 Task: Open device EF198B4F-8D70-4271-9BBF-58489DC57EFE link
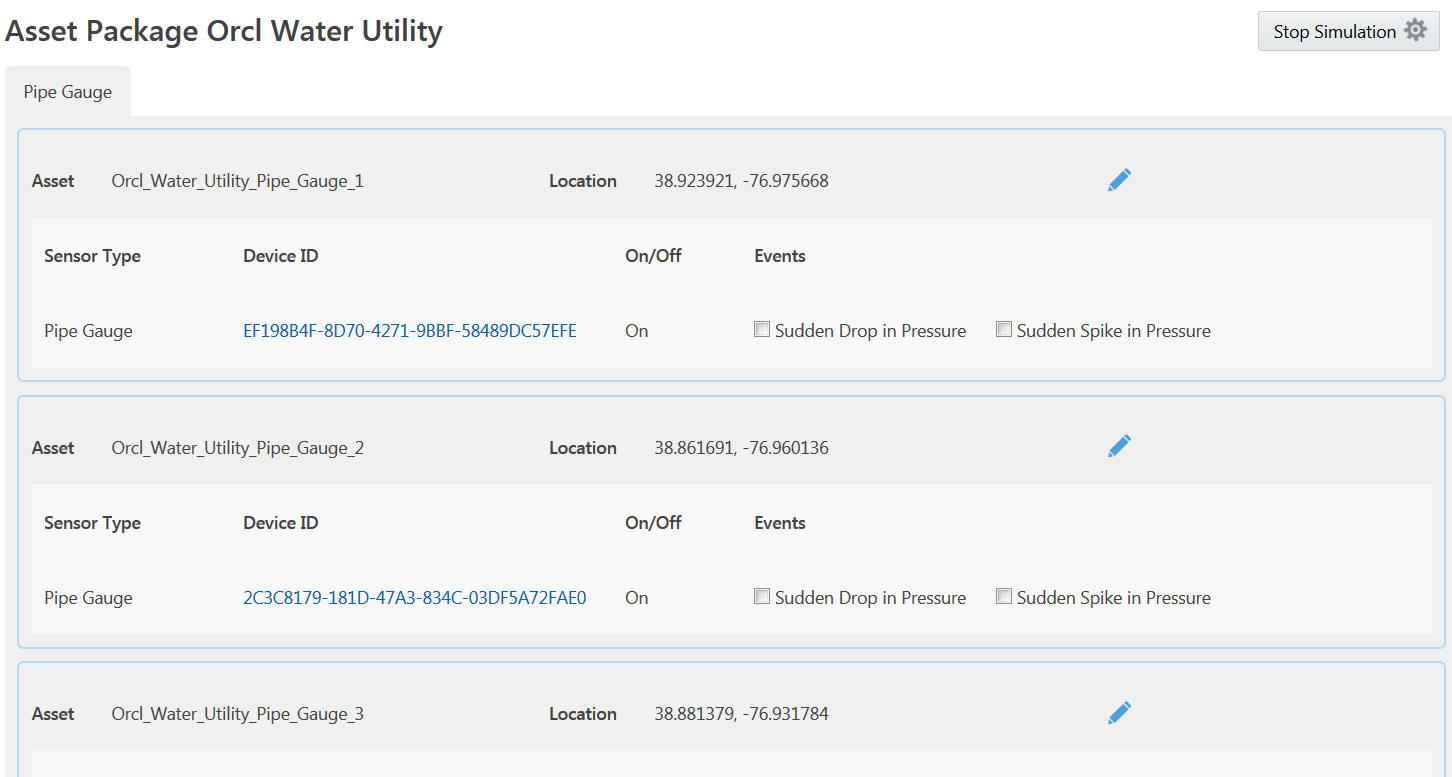pos(410,331)
